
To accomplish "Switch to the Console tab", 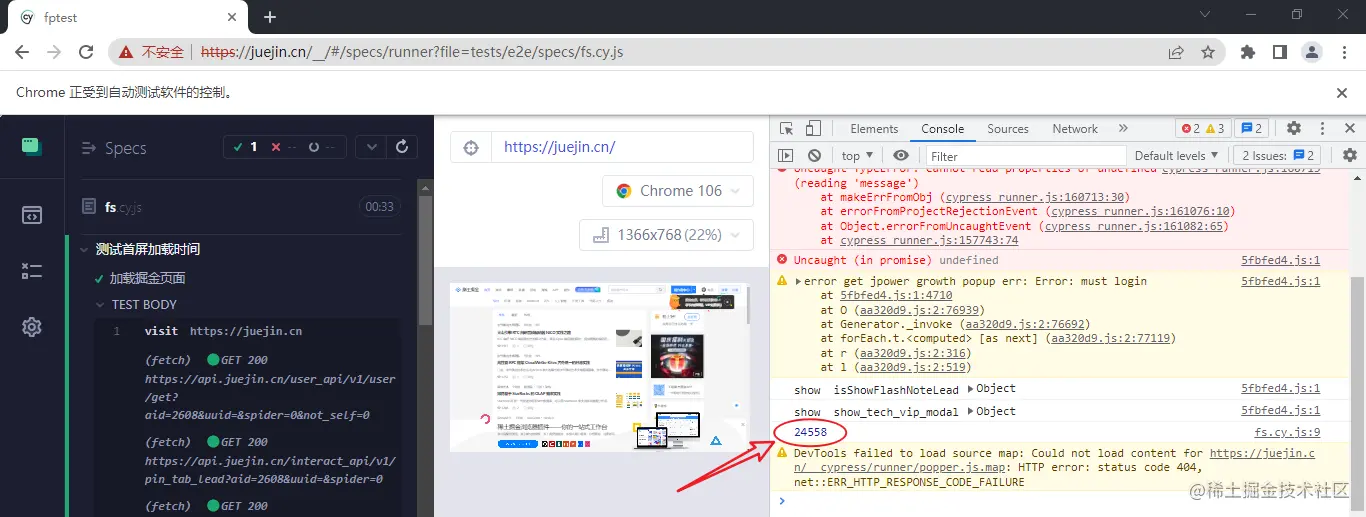I will tap(942, 128).
